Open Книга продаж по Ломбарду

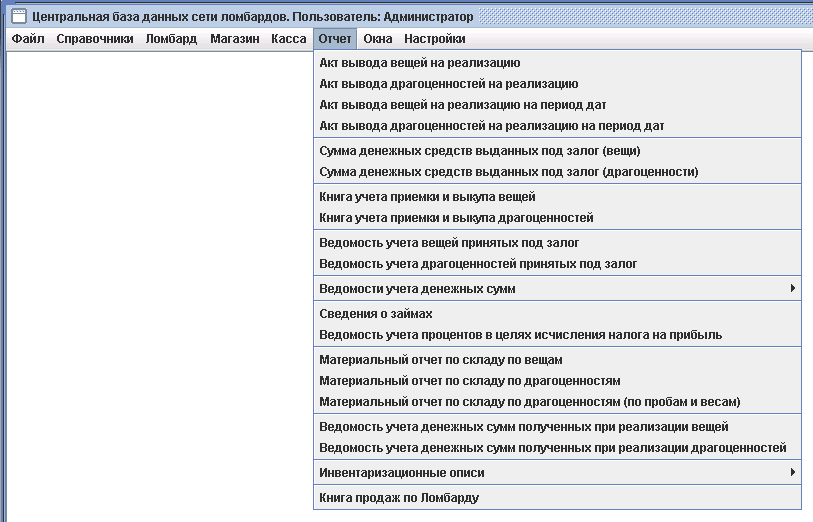pos(557,498)
